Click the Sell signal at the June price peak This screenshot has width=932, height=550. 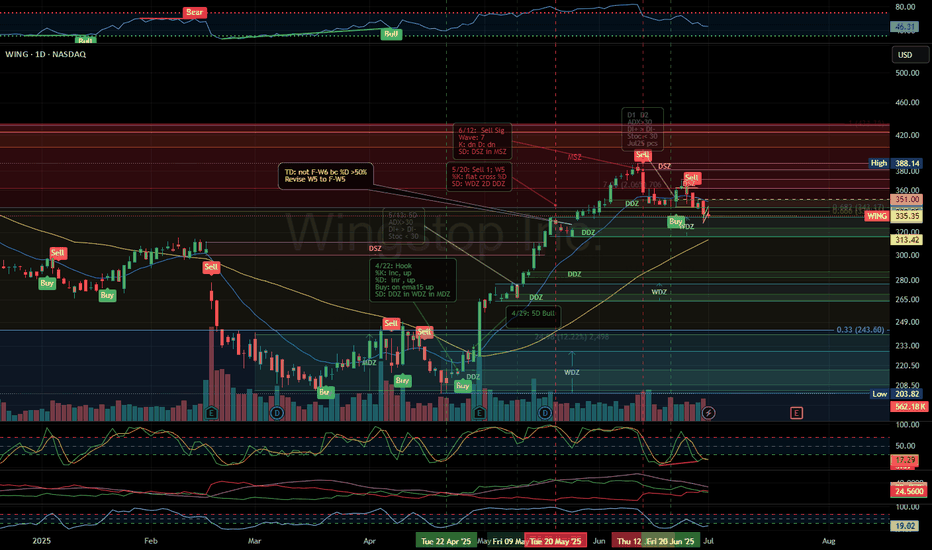coord(643,155)
